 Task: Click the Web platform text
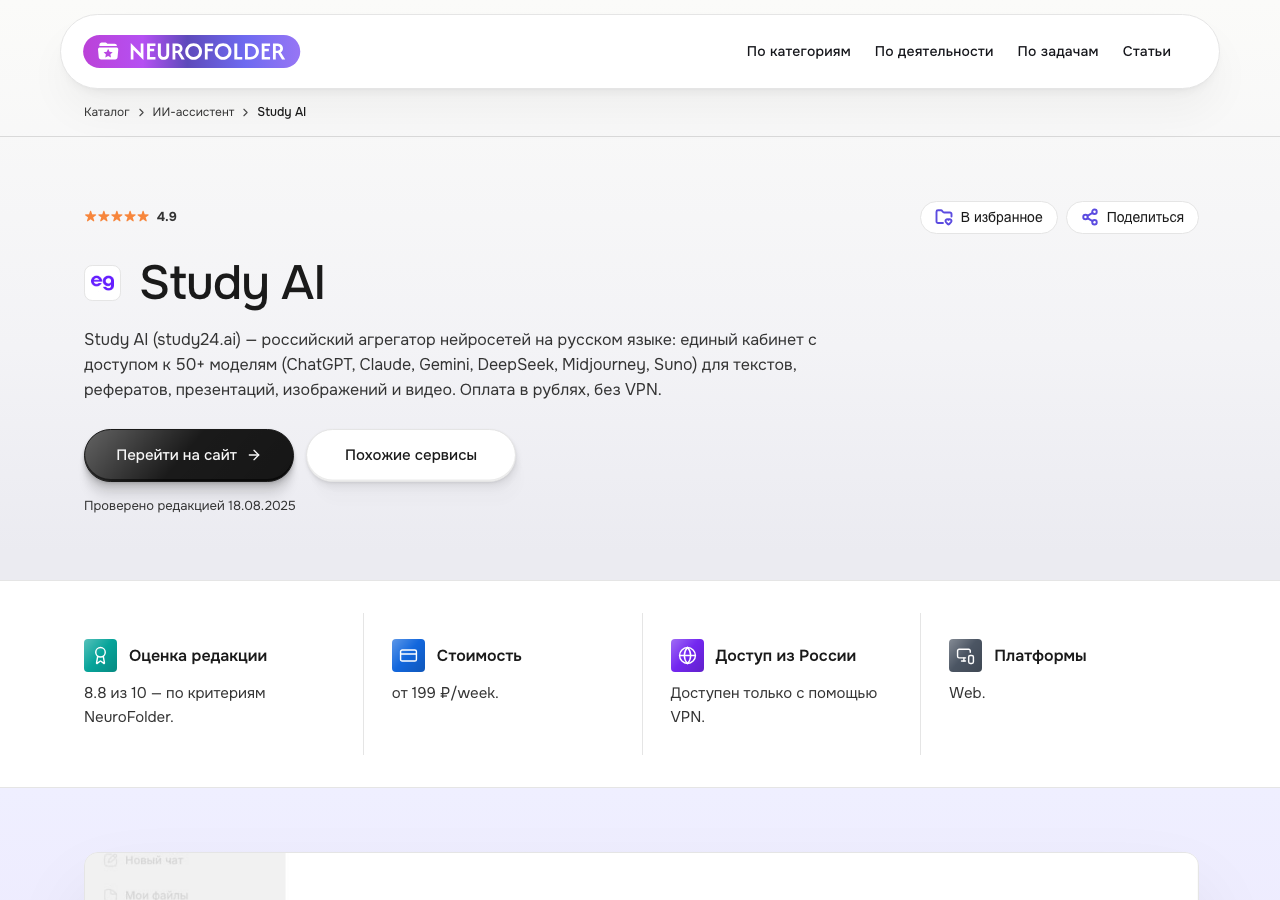point(967,693)
